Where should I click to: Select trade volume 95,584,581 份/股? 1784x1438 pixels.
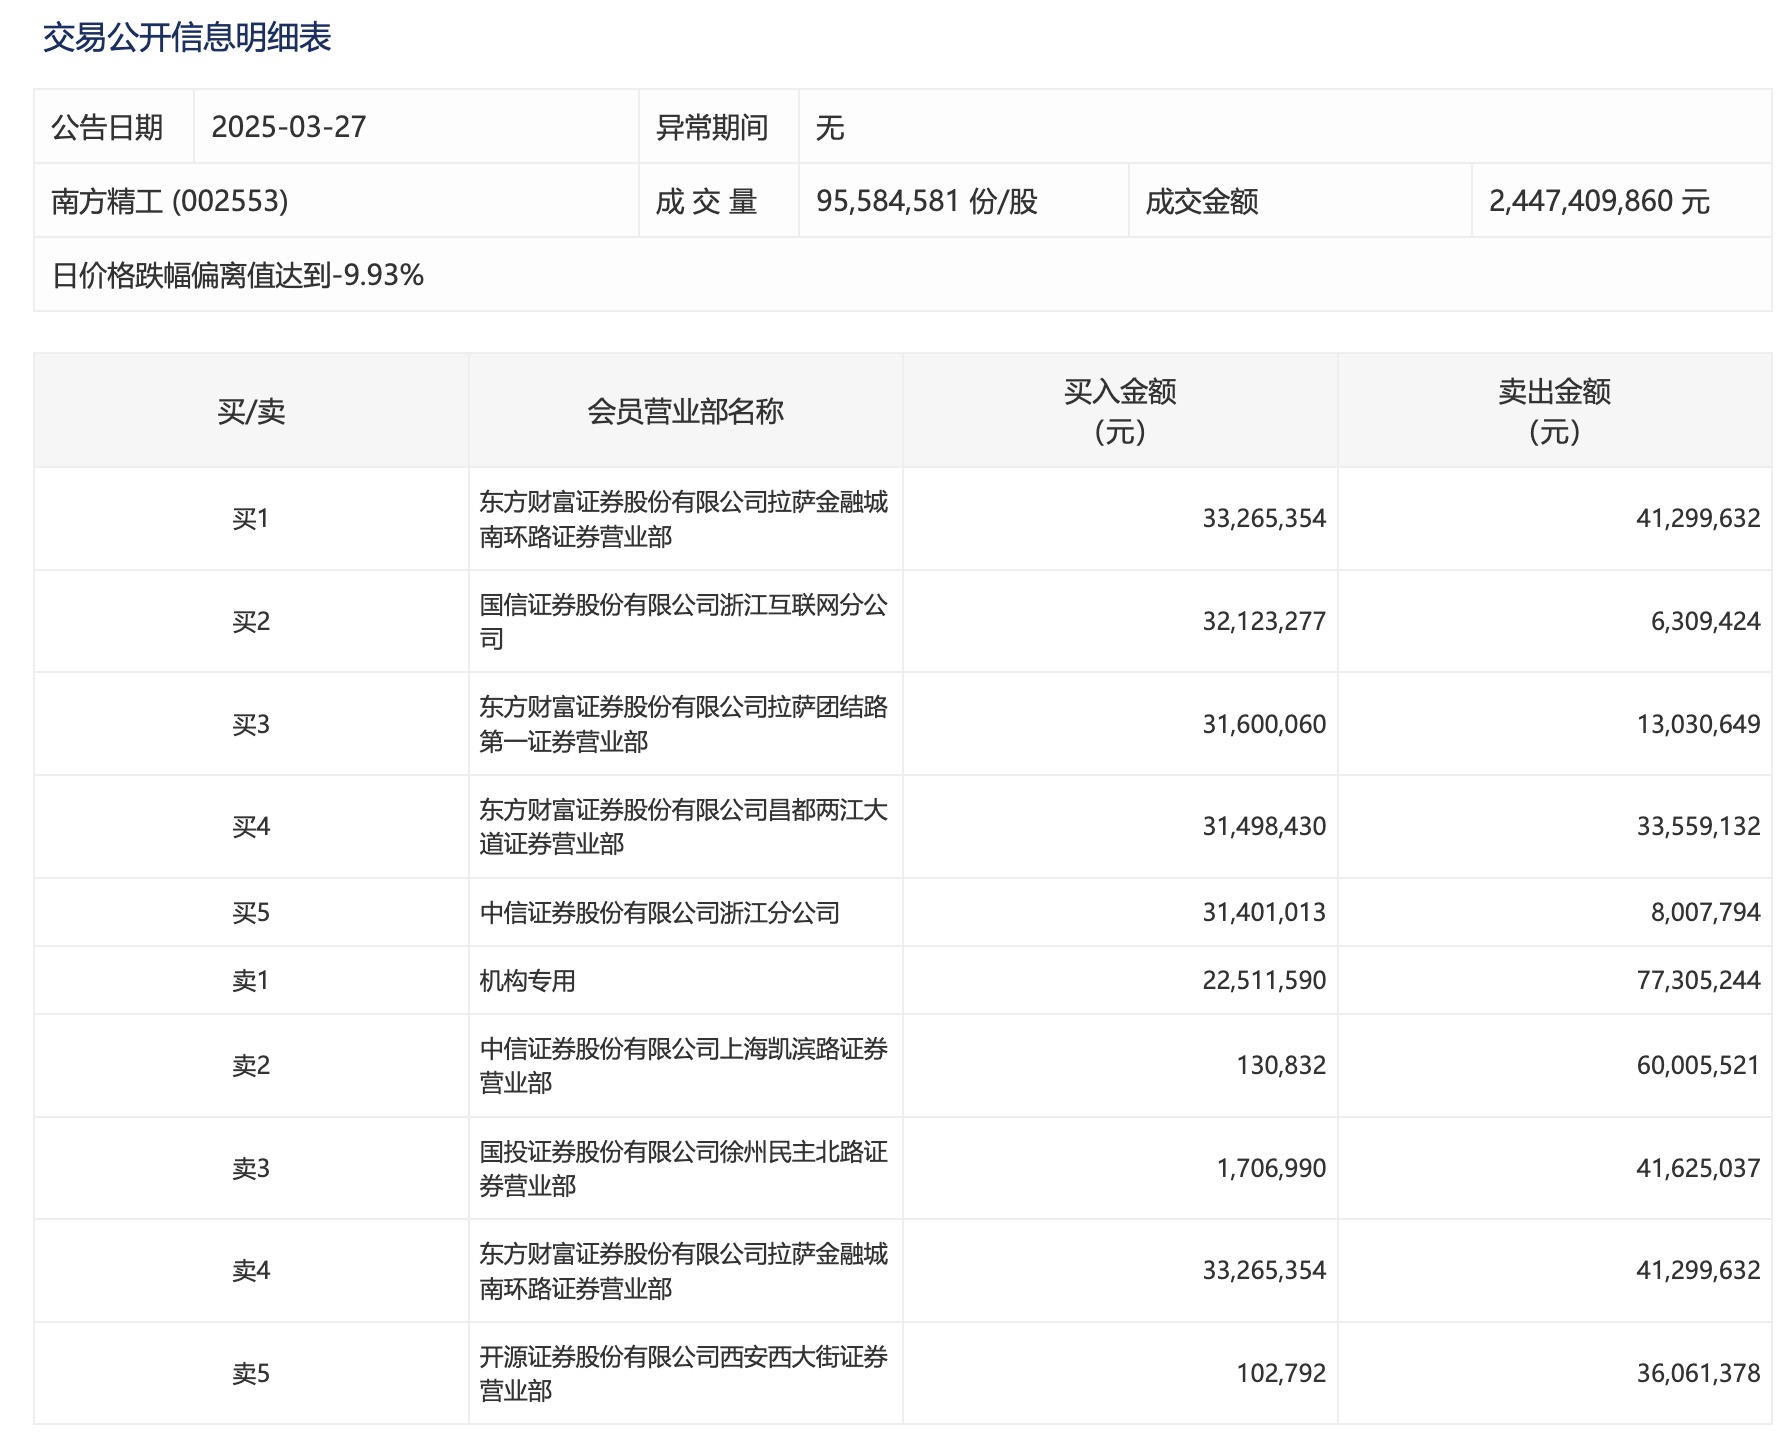[927, 201]
